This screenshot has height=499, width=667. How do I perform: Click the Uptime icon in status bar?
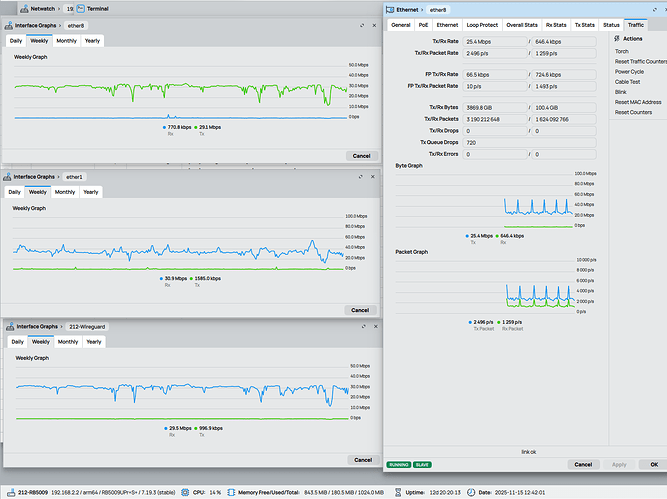coord(399,493)
